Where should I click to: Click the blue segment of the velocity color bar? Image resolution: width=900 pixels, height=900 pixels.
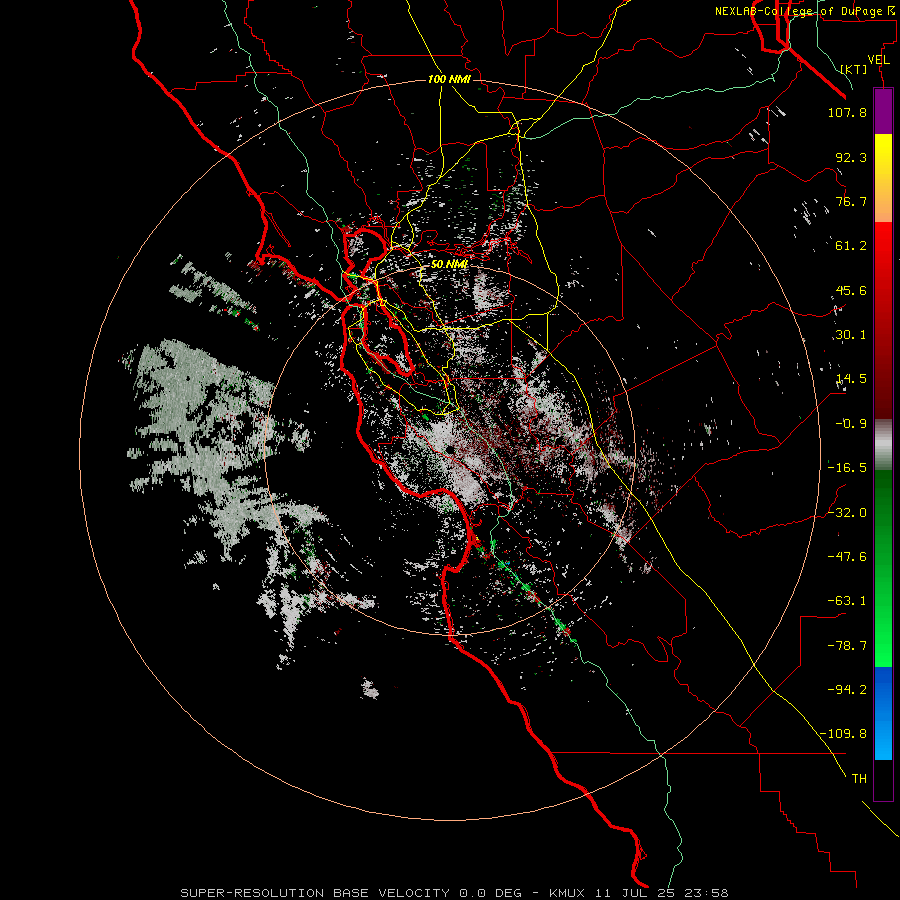coord(883,713)
